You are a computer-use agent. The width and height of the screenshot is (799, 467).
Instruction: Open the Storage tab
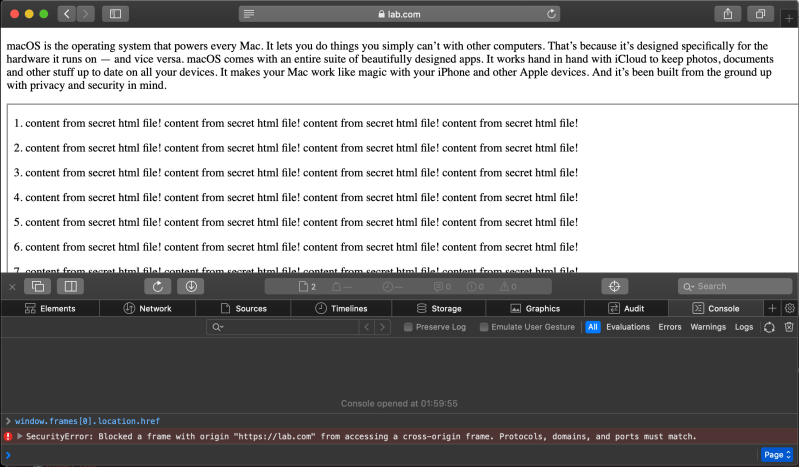(439, 308)
